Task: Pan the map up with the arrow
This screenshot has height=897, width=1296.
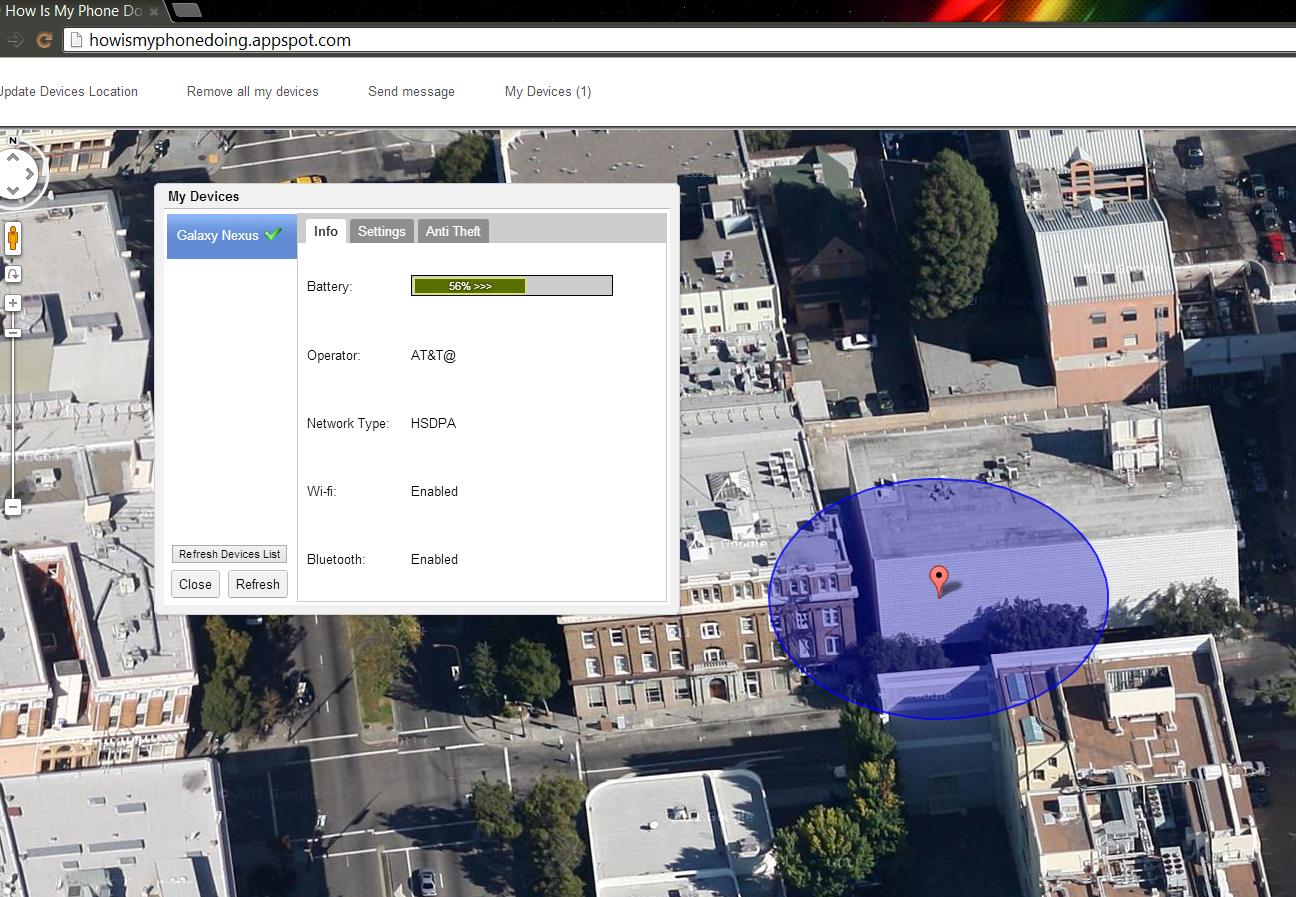Action: click(12, 157)
